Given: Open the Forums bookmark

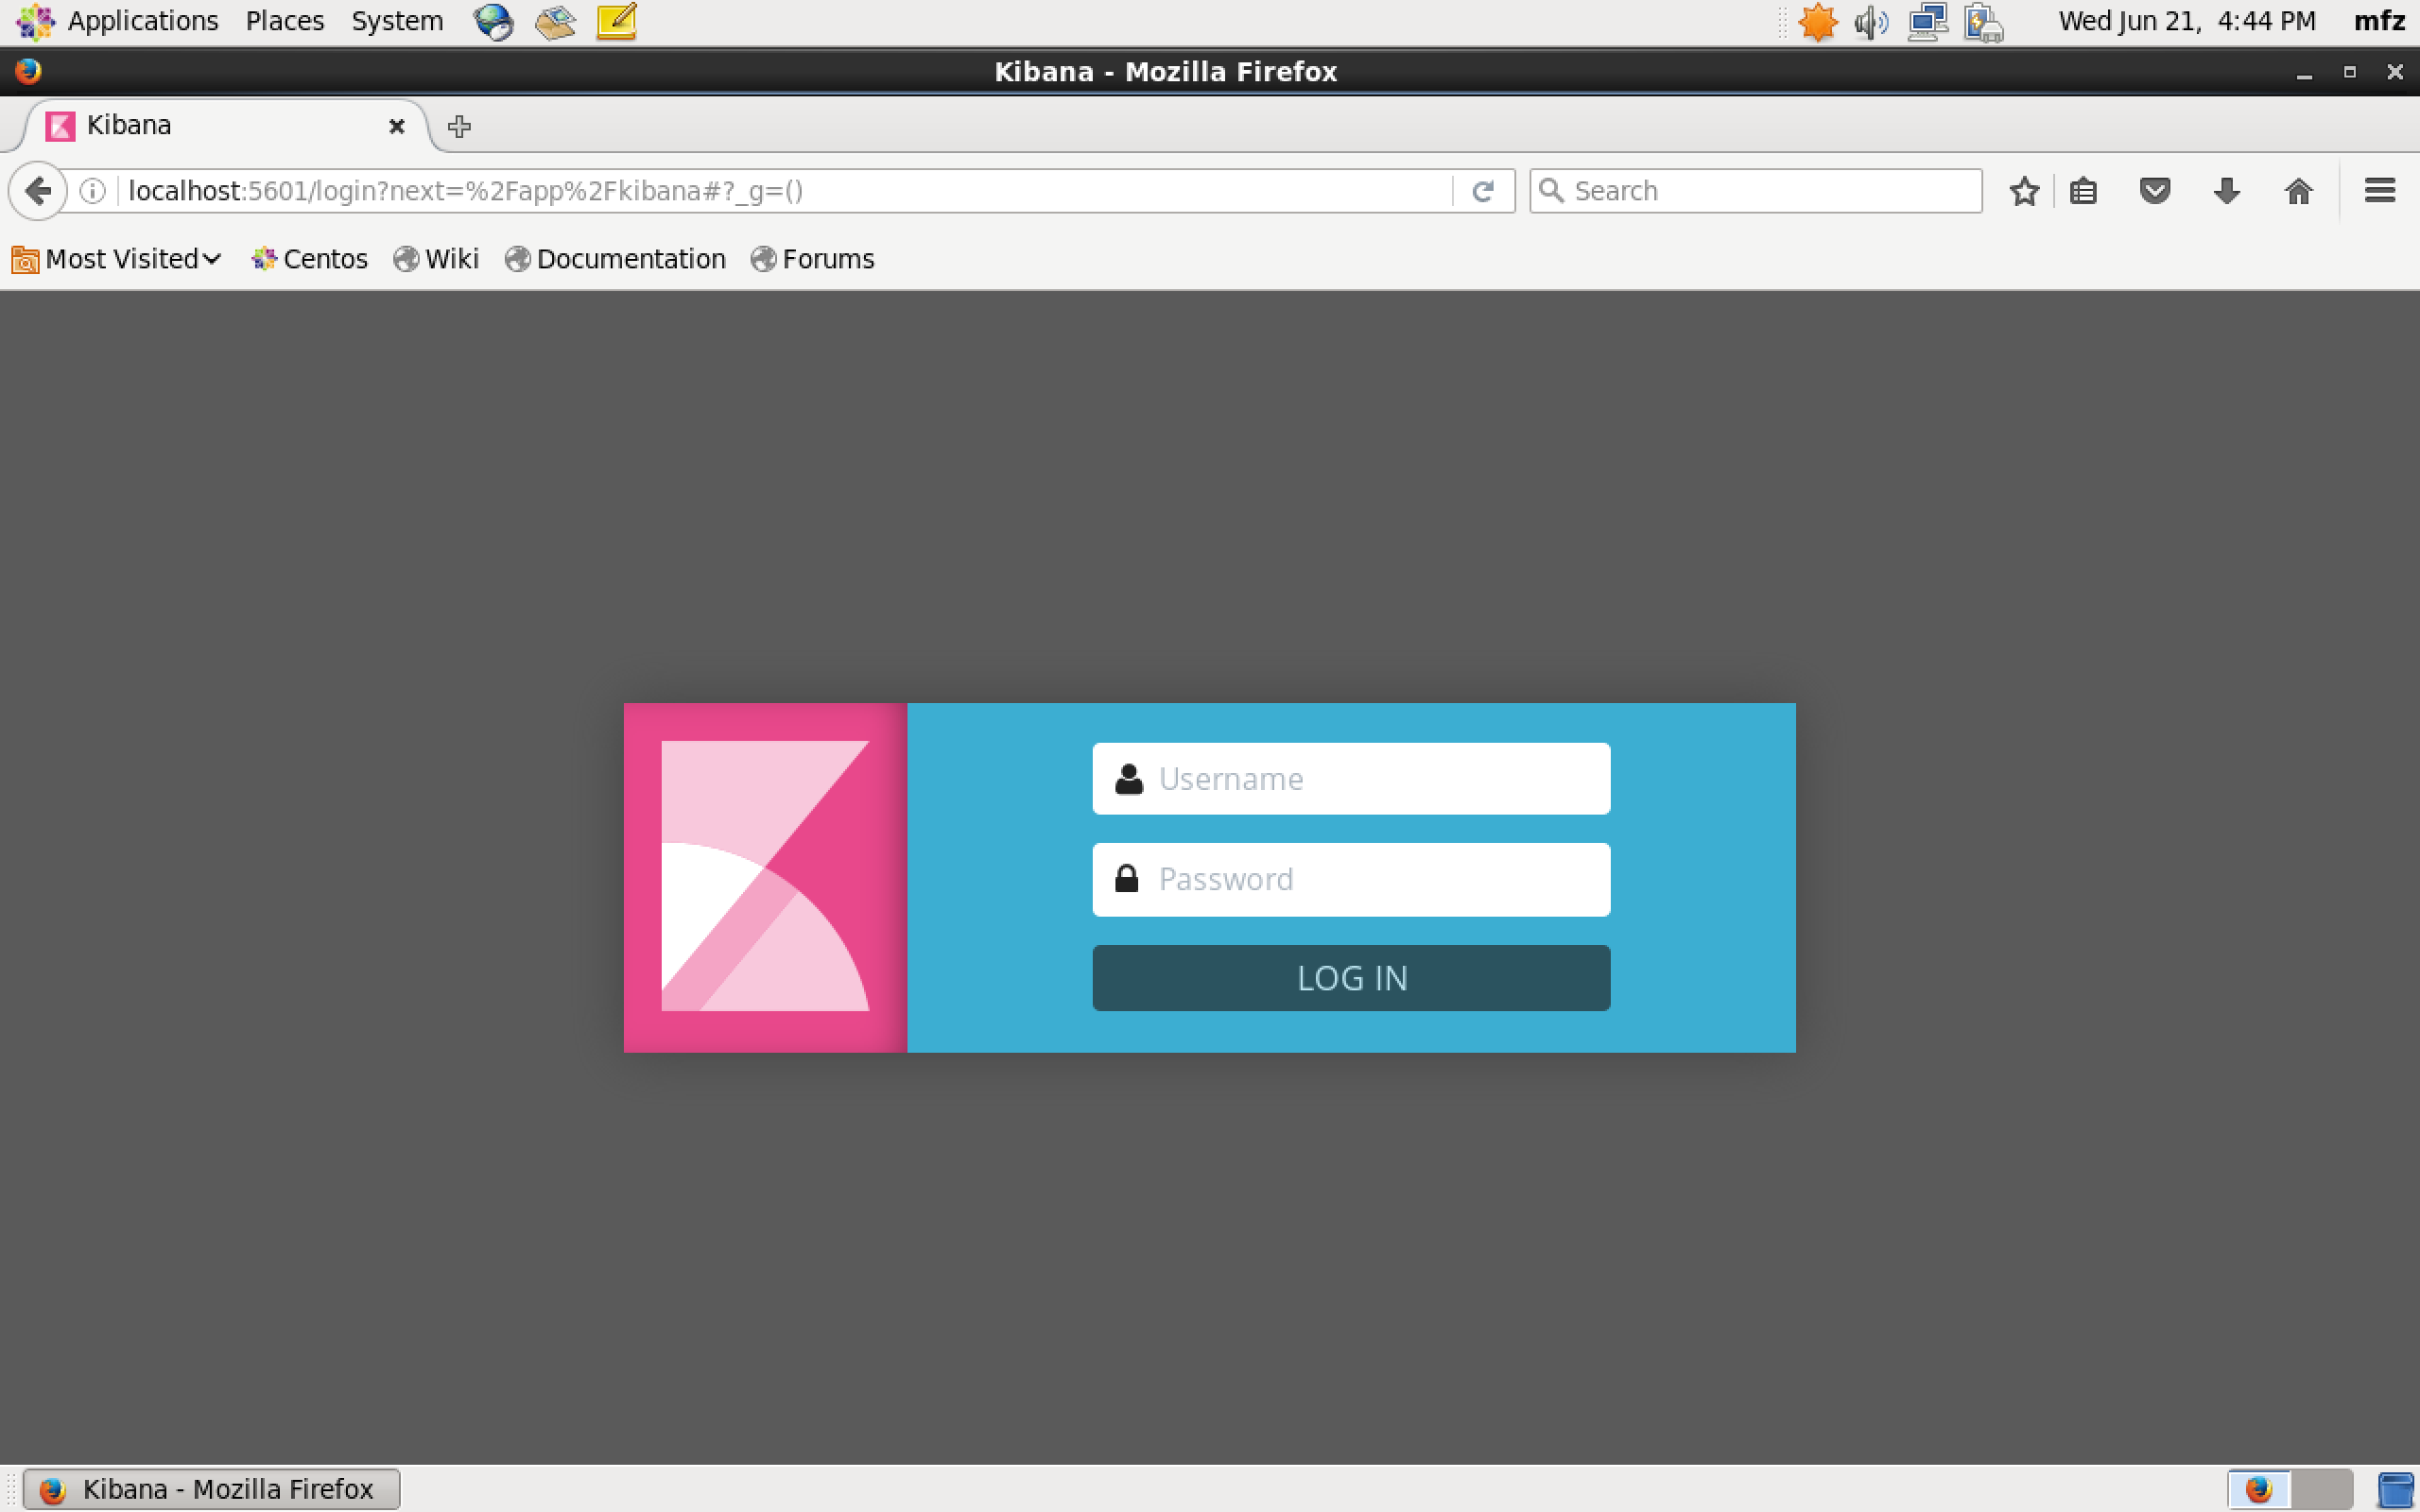Looking at the screenshot, I should click(x=812, y=259).
